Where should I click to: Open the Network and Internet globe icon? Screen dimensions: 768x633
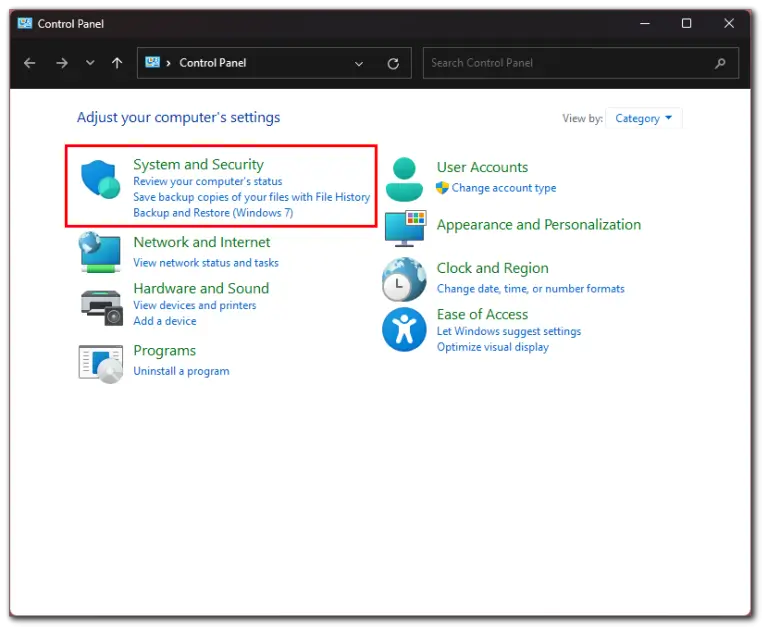(x=100, y=252)
